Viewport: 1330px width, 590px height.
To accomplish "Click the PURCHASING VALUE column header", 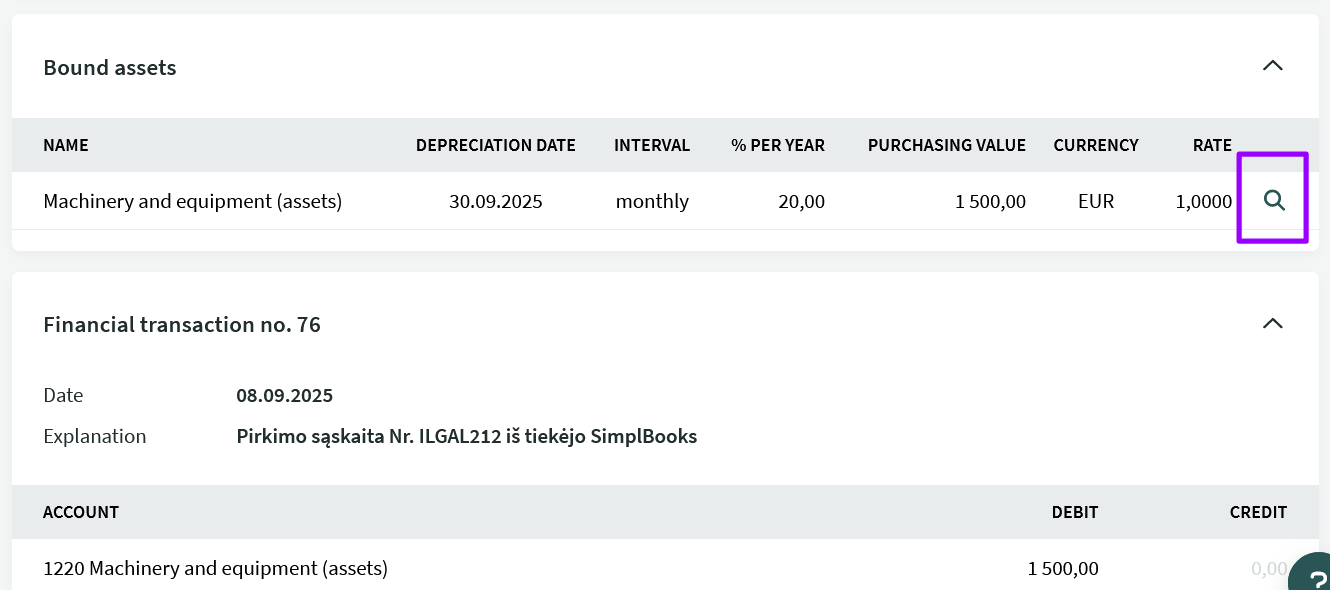I will [946, 145].
